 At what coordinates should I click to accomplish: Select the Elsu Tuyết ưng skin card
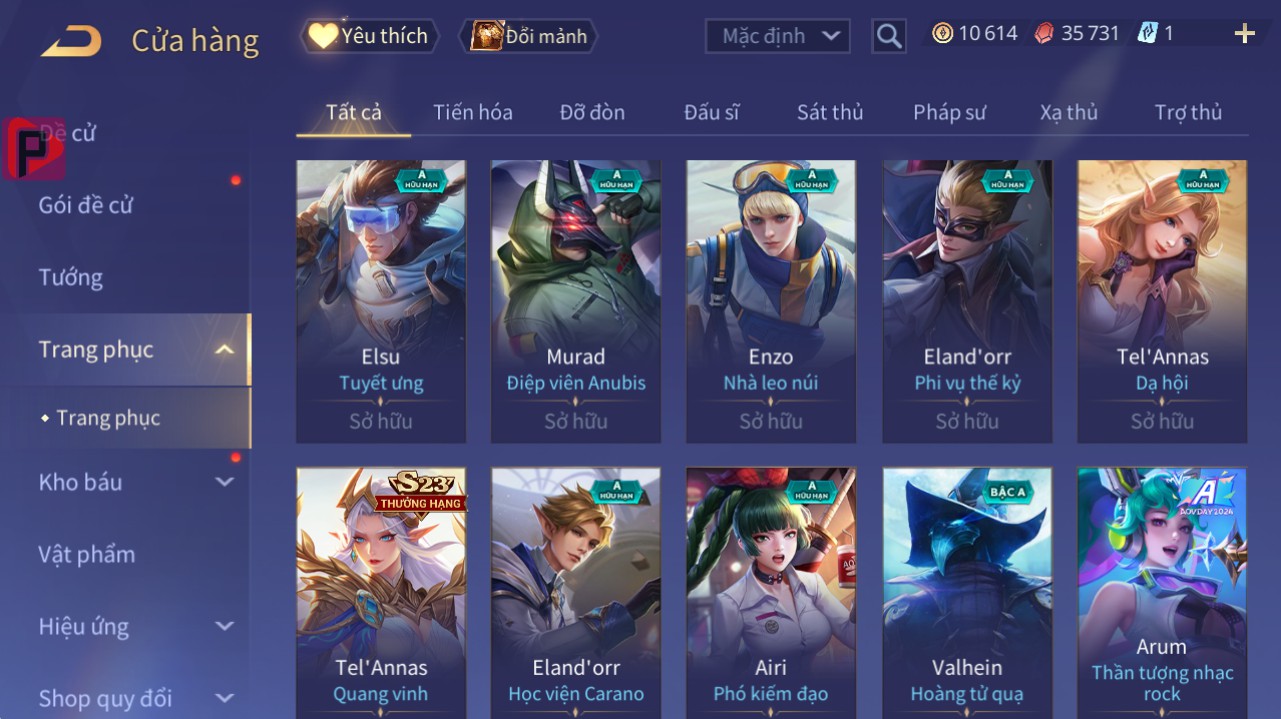381,301
